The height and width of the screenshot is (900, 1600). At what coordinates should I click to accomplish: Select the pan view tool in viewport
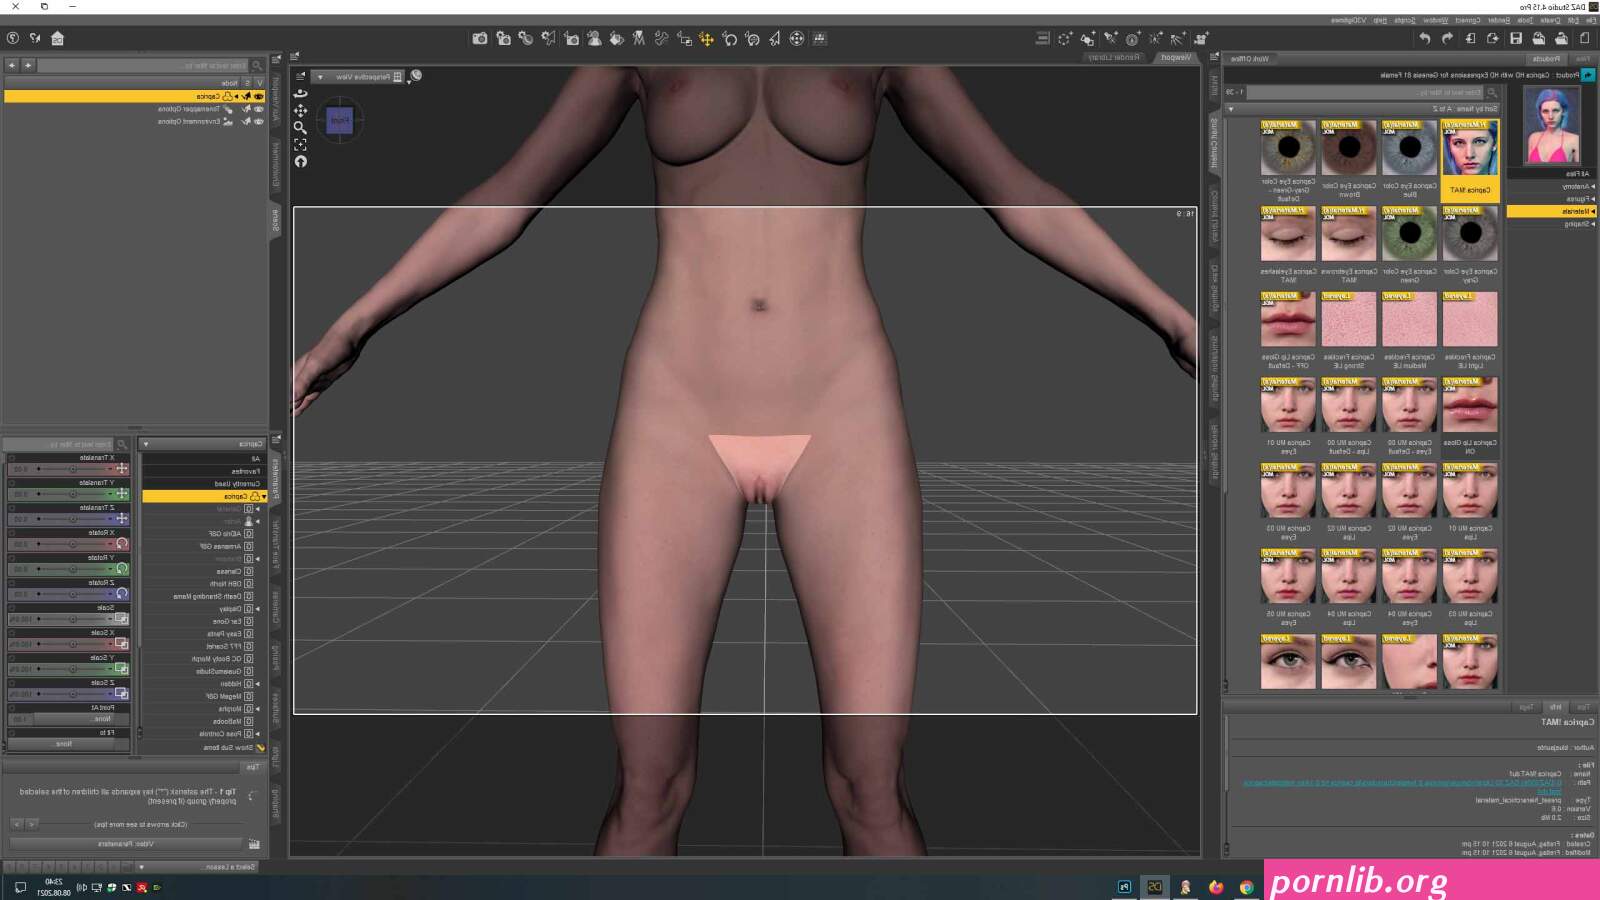pos(300,110)
